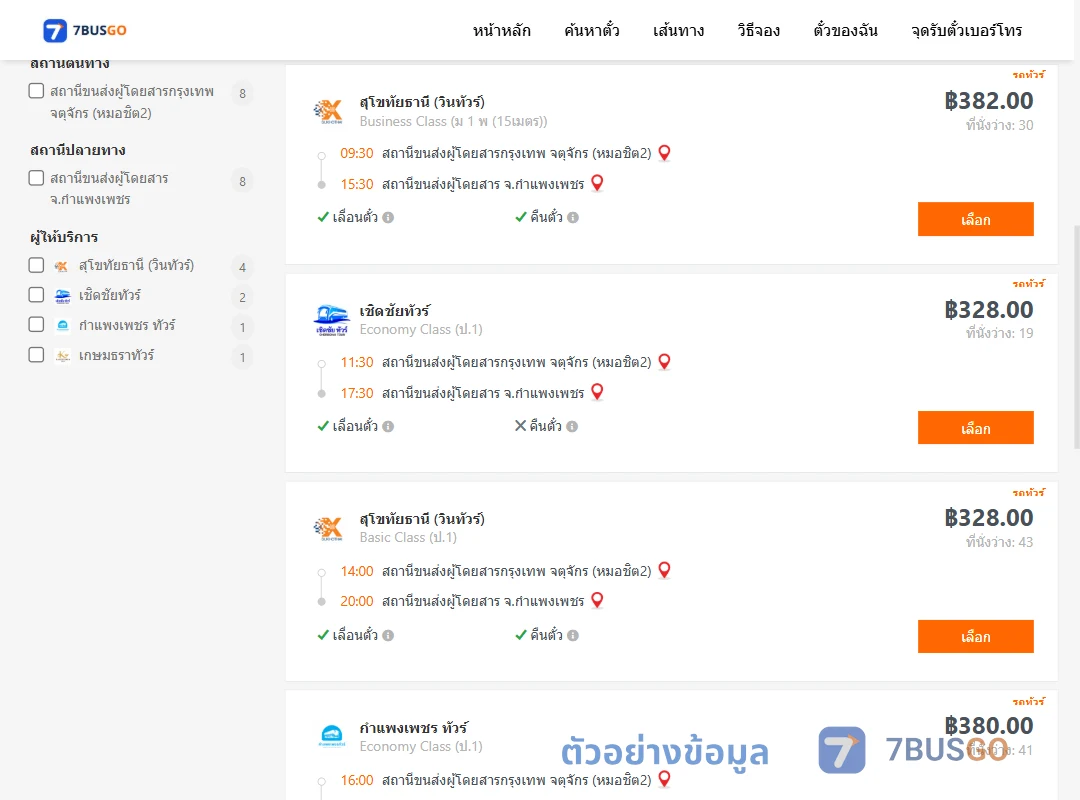Click operator logo on 09:30 Business Class trip
1080x800 pixels.
tap(329, 111)
